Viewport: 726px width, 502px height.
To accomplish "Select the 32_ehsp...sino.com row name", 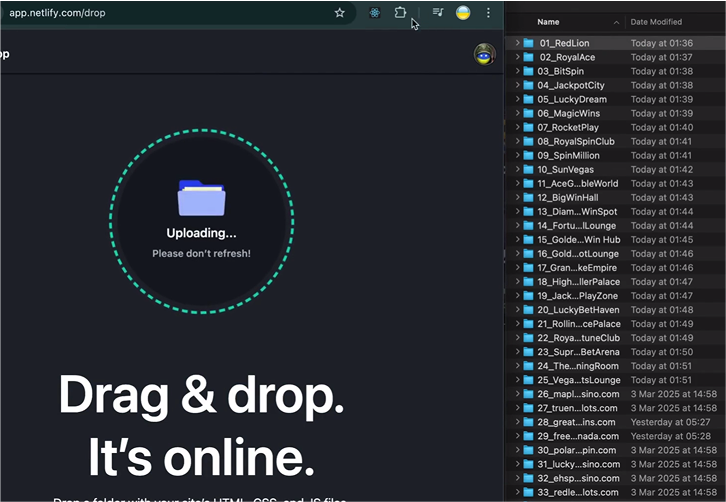I will pos(578,478).
